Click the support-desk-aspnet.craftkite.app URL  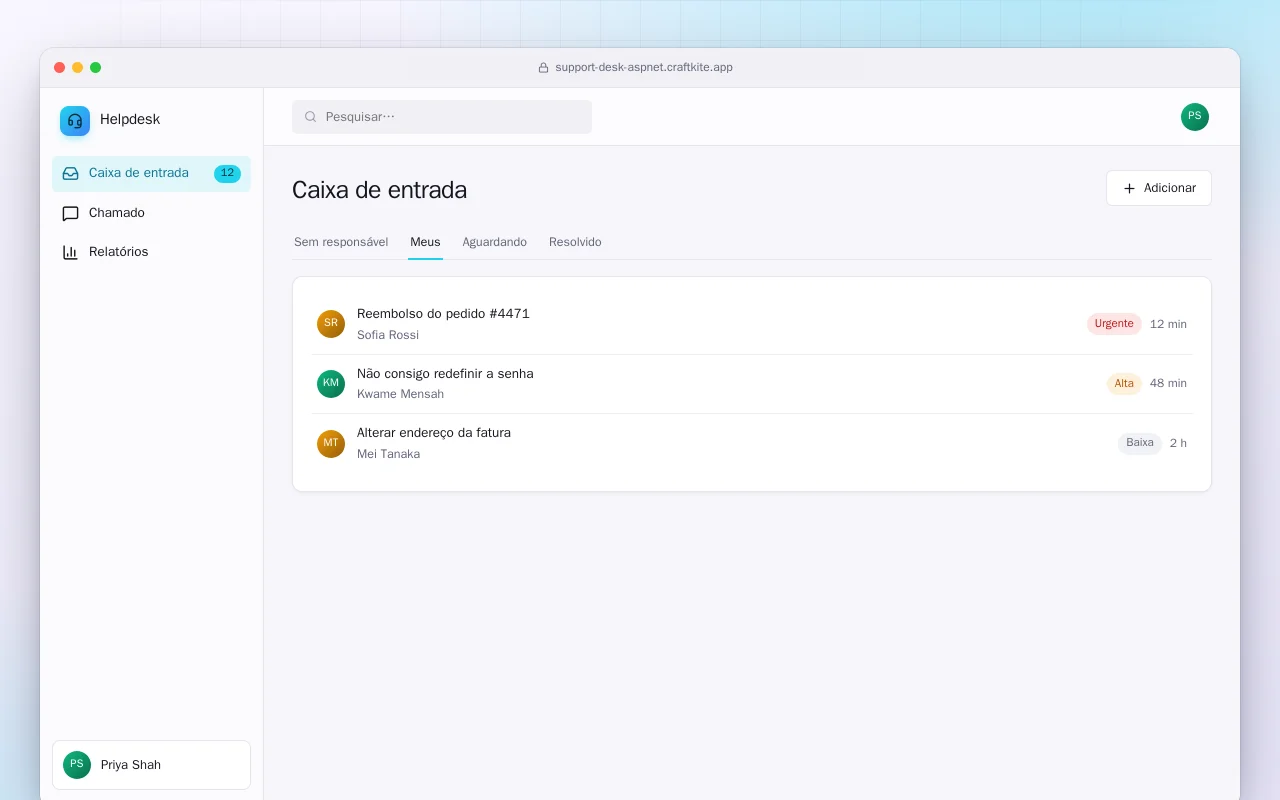point(644,68)
